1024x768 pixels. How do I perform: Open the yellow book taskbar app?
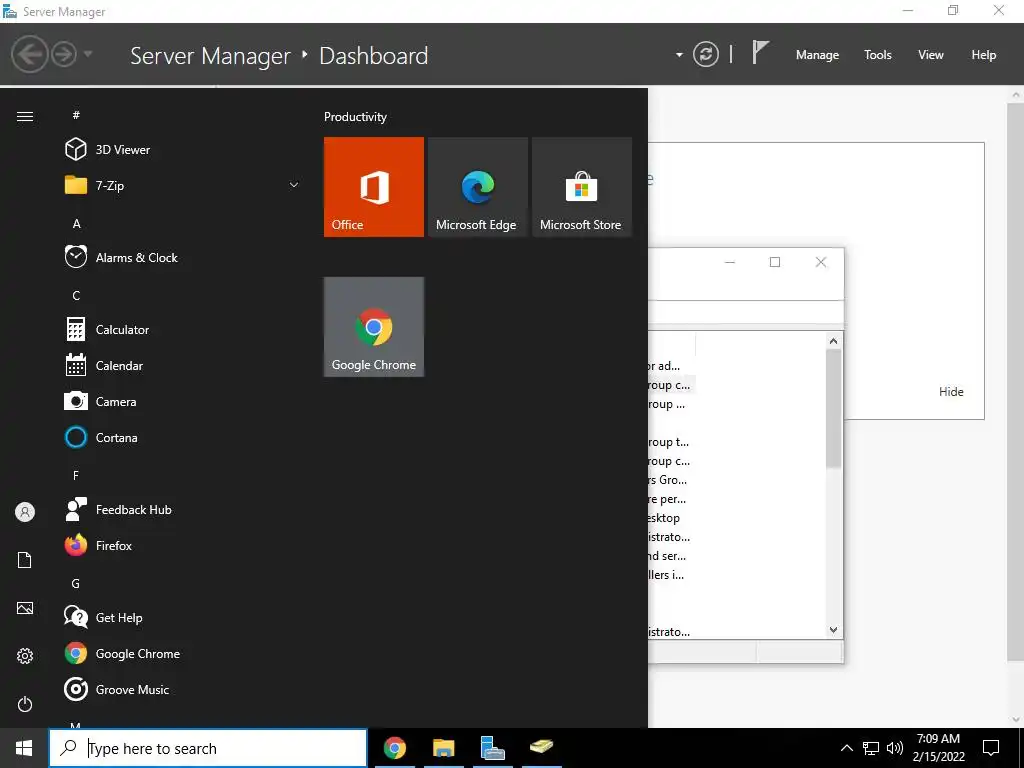point(541,748)
